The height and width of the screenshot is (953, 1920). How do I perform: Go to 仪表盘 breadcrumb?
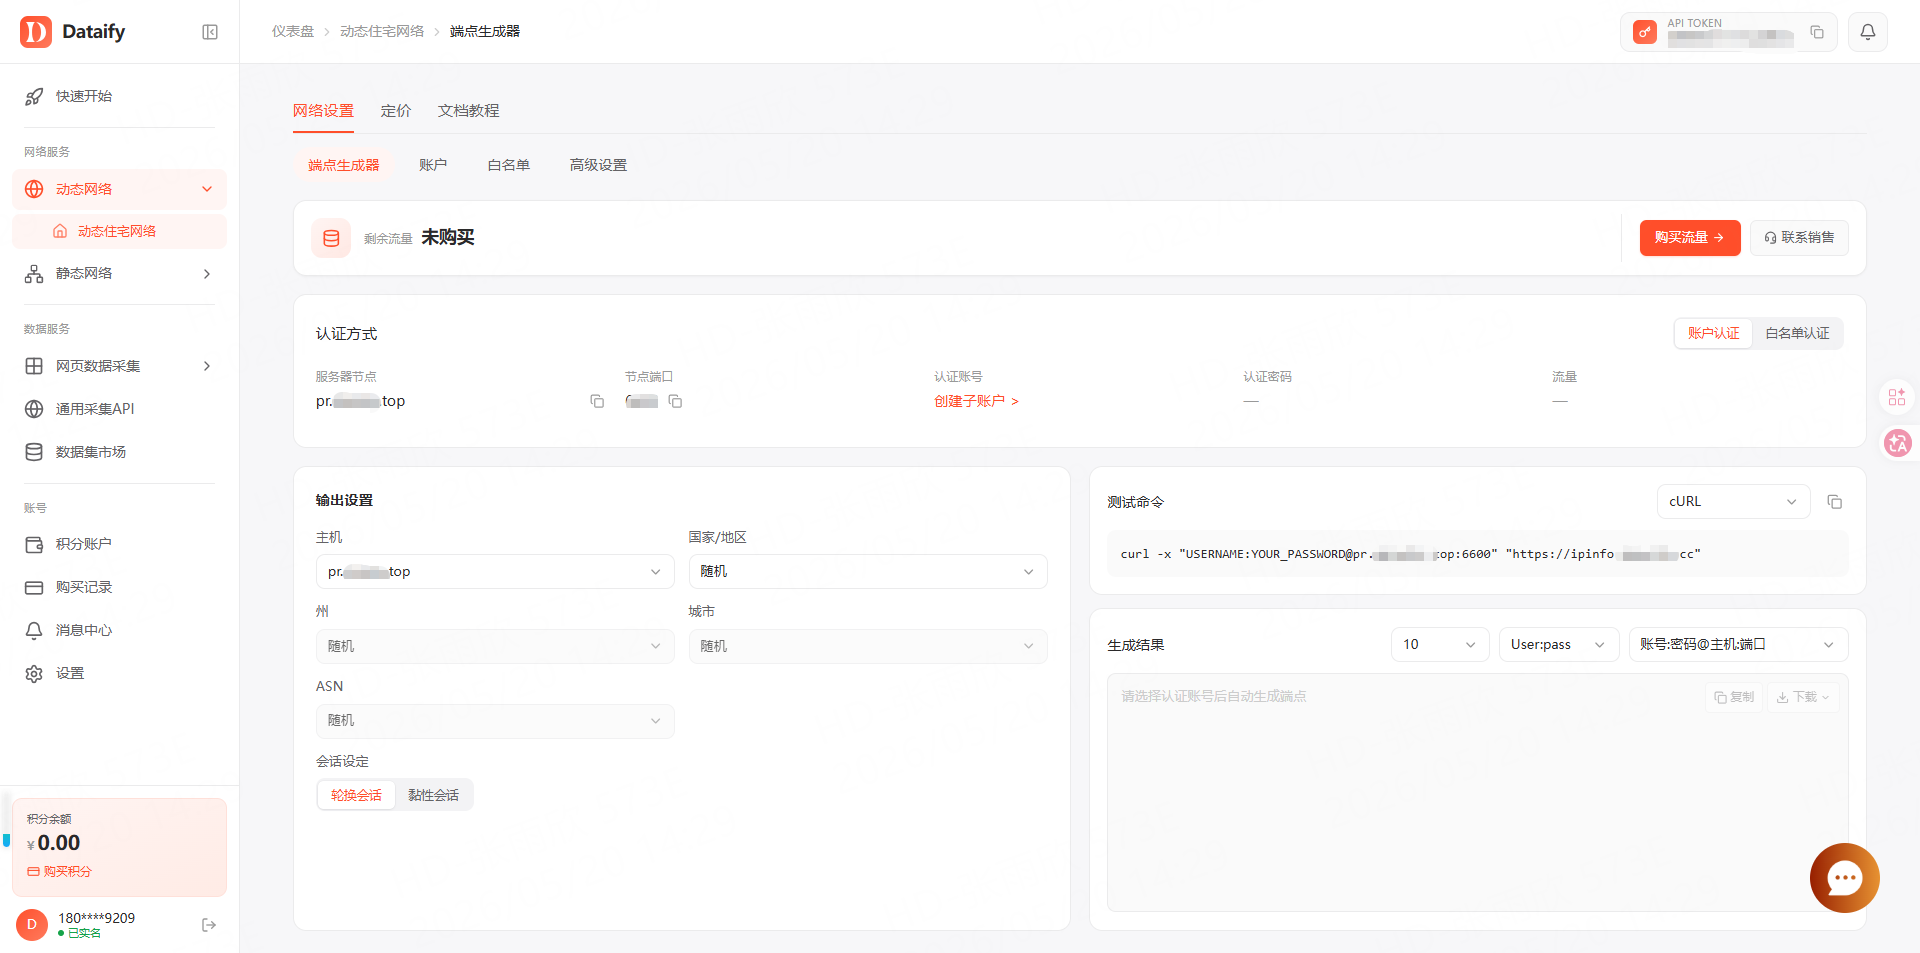(293, 32)
